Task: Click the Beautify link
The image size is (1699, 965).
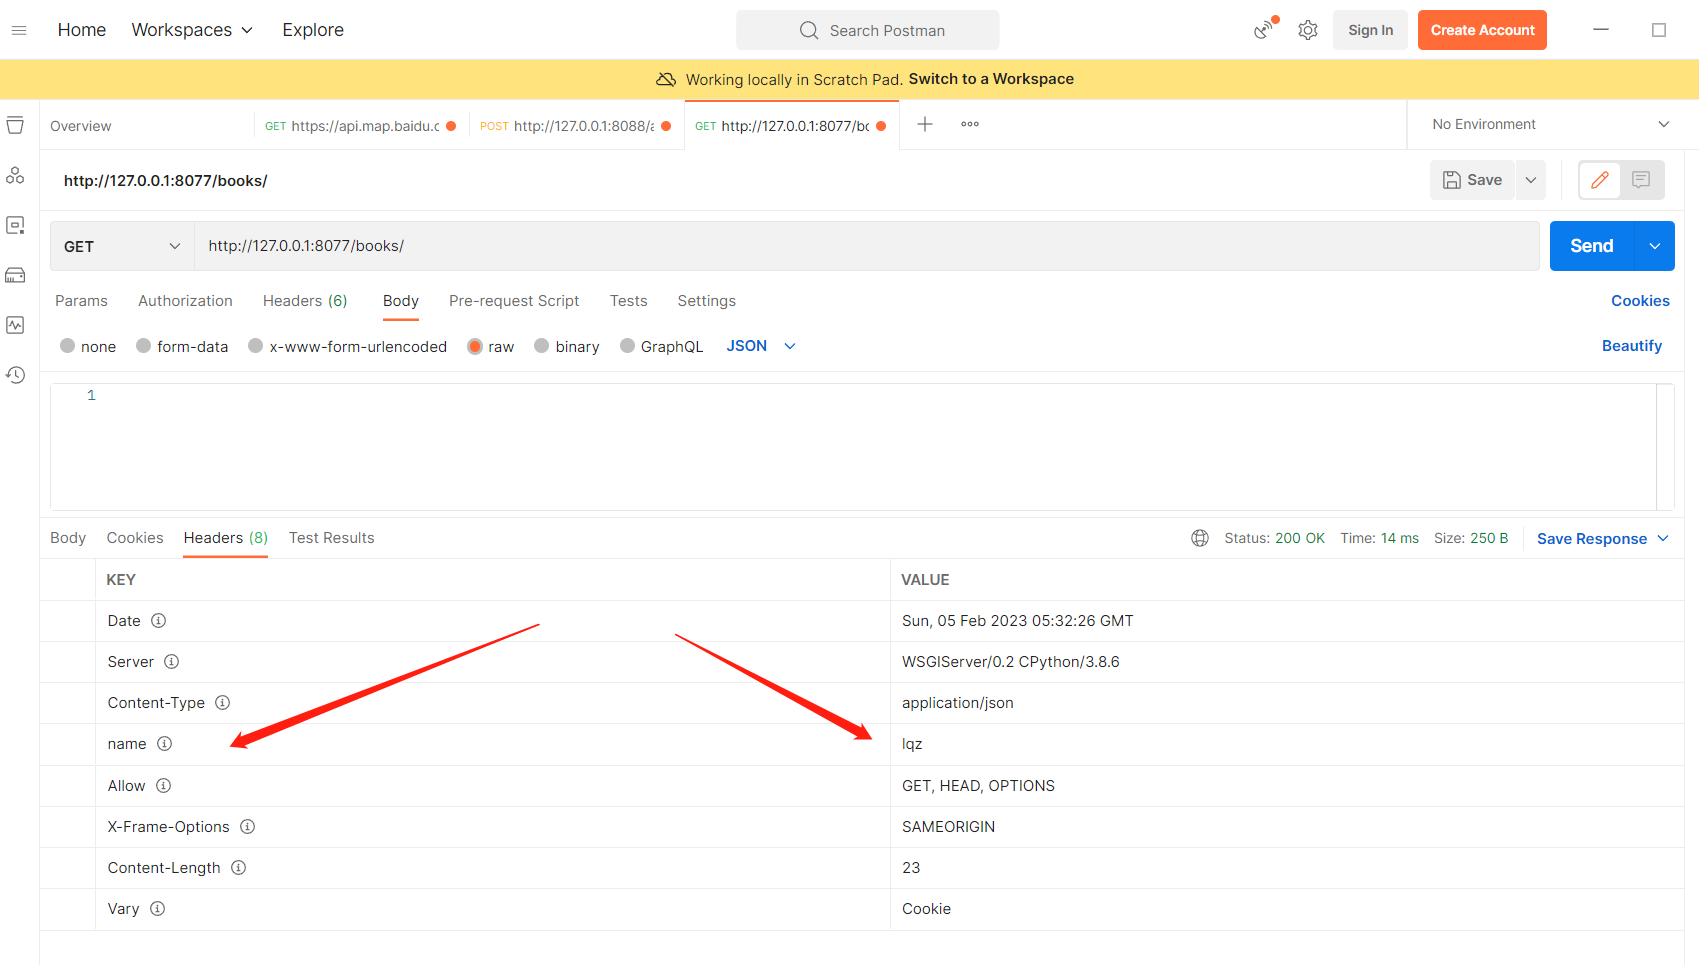Action: [x=1632, y=346]
